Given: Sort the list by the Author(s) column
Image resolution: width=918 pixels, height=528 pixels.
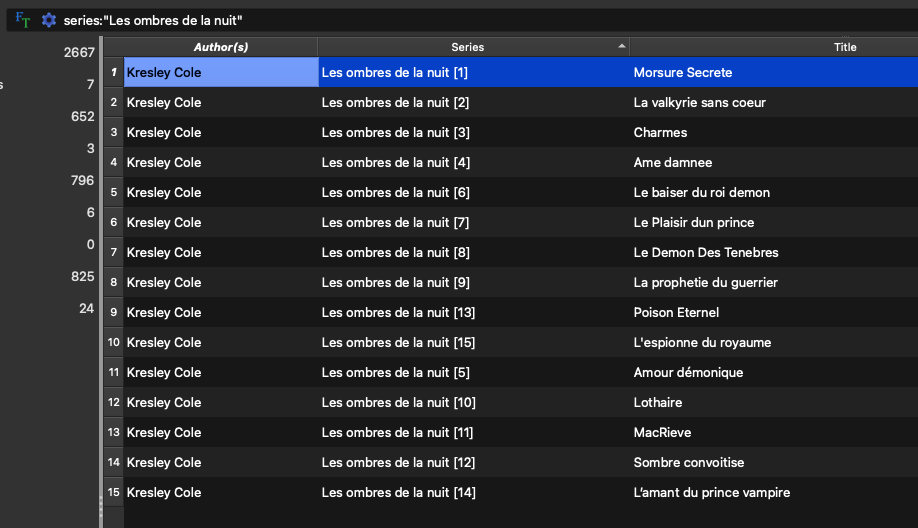Looking at the screenshot, I should 220,47.
